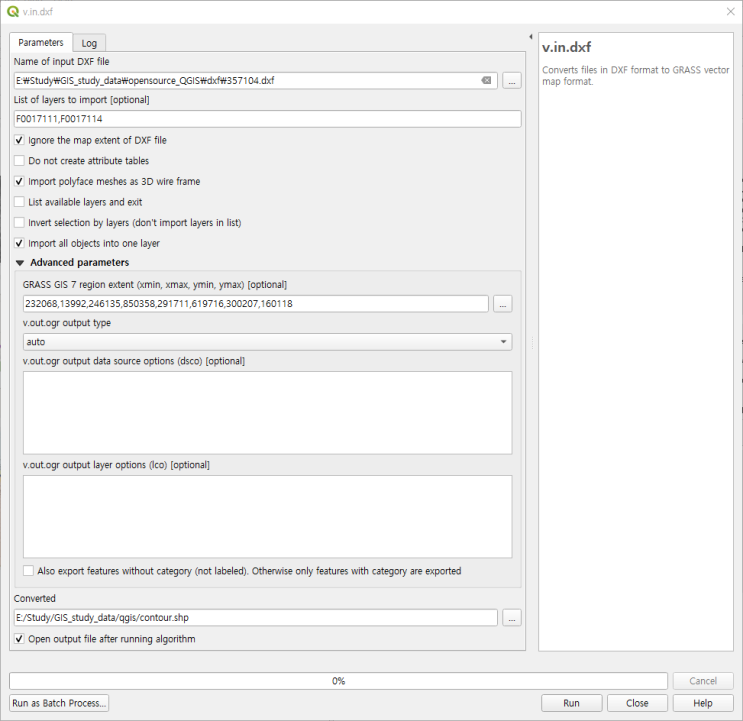The height and width of the screenshot is (721, 743).
Task: Open the Log tab
Action: 89,43
